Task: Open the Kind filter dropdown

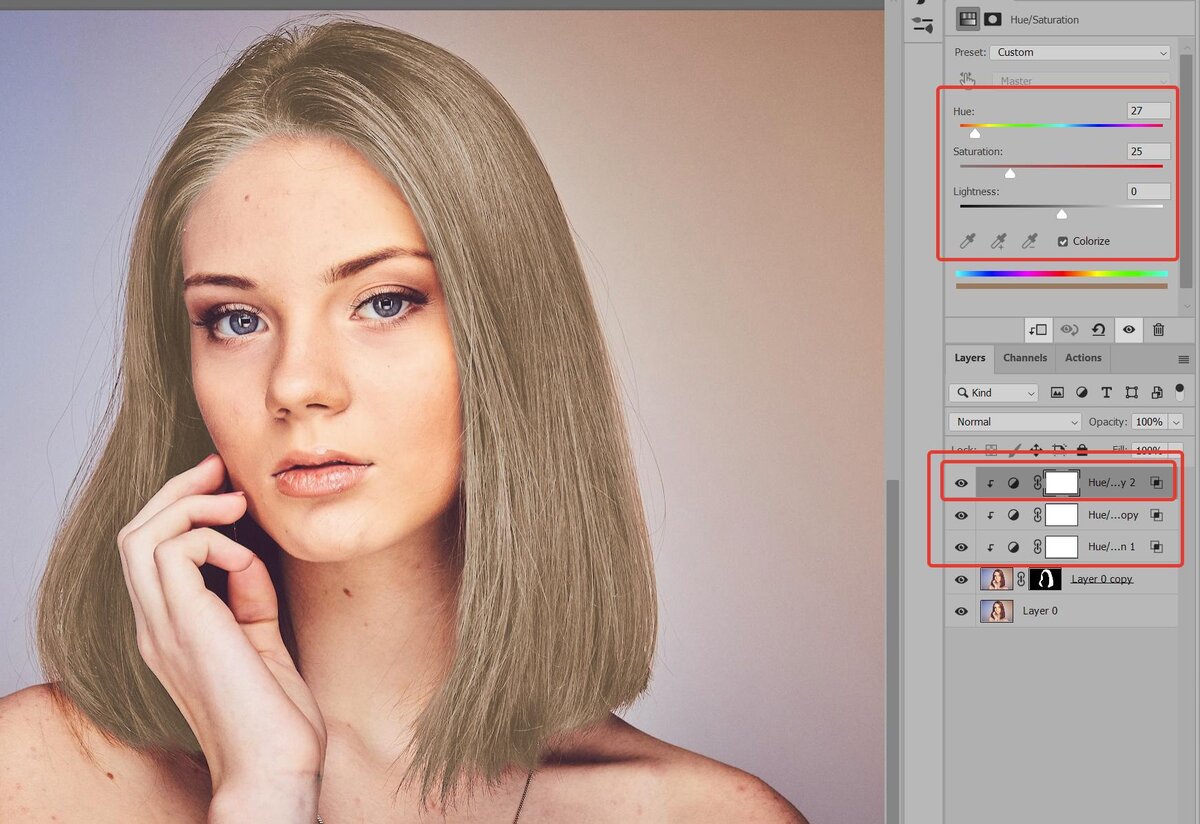Action: (x=994, y=393)
